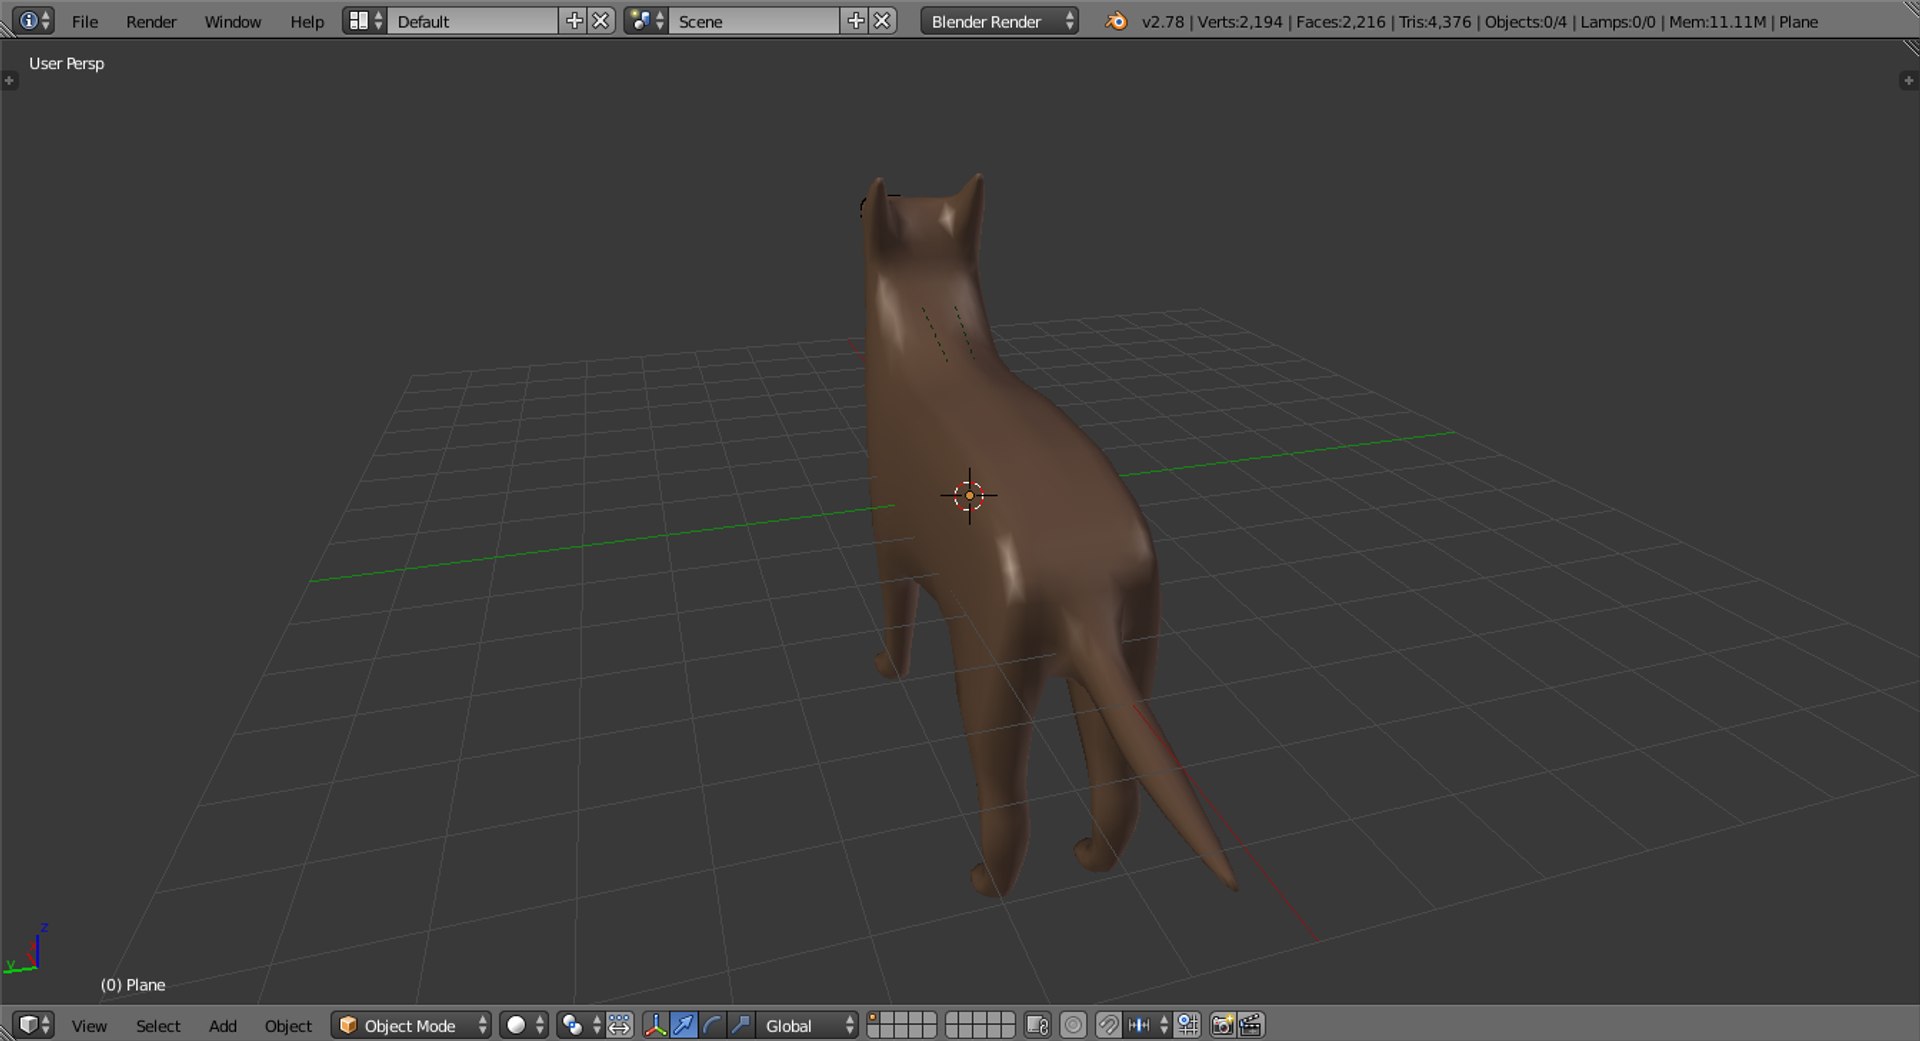
Task: Expand the left tool shelf plus toggle
Action: (x=9, y=81)
